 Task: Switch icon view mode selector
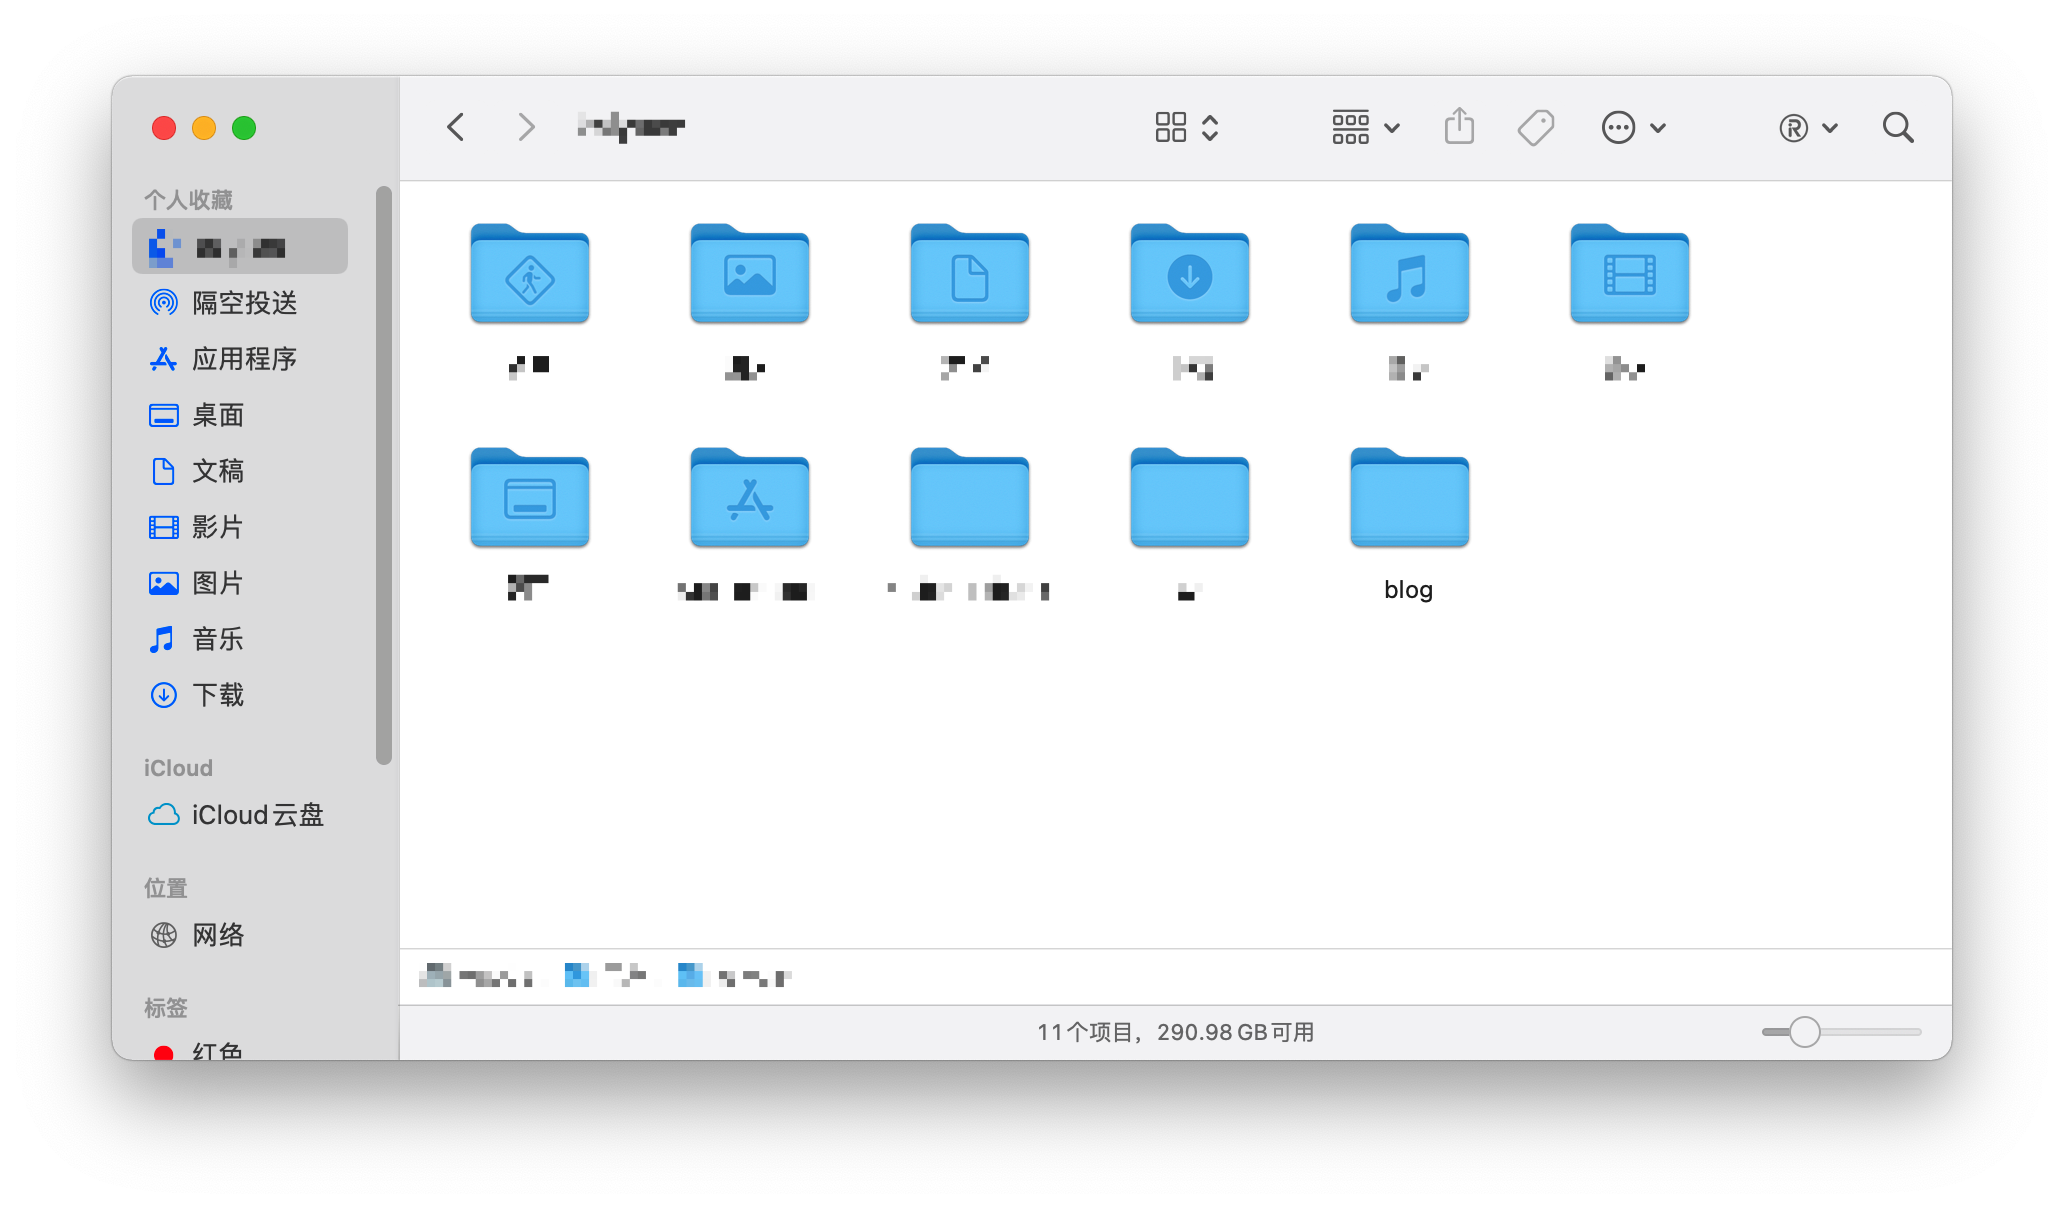point(1186,127)
